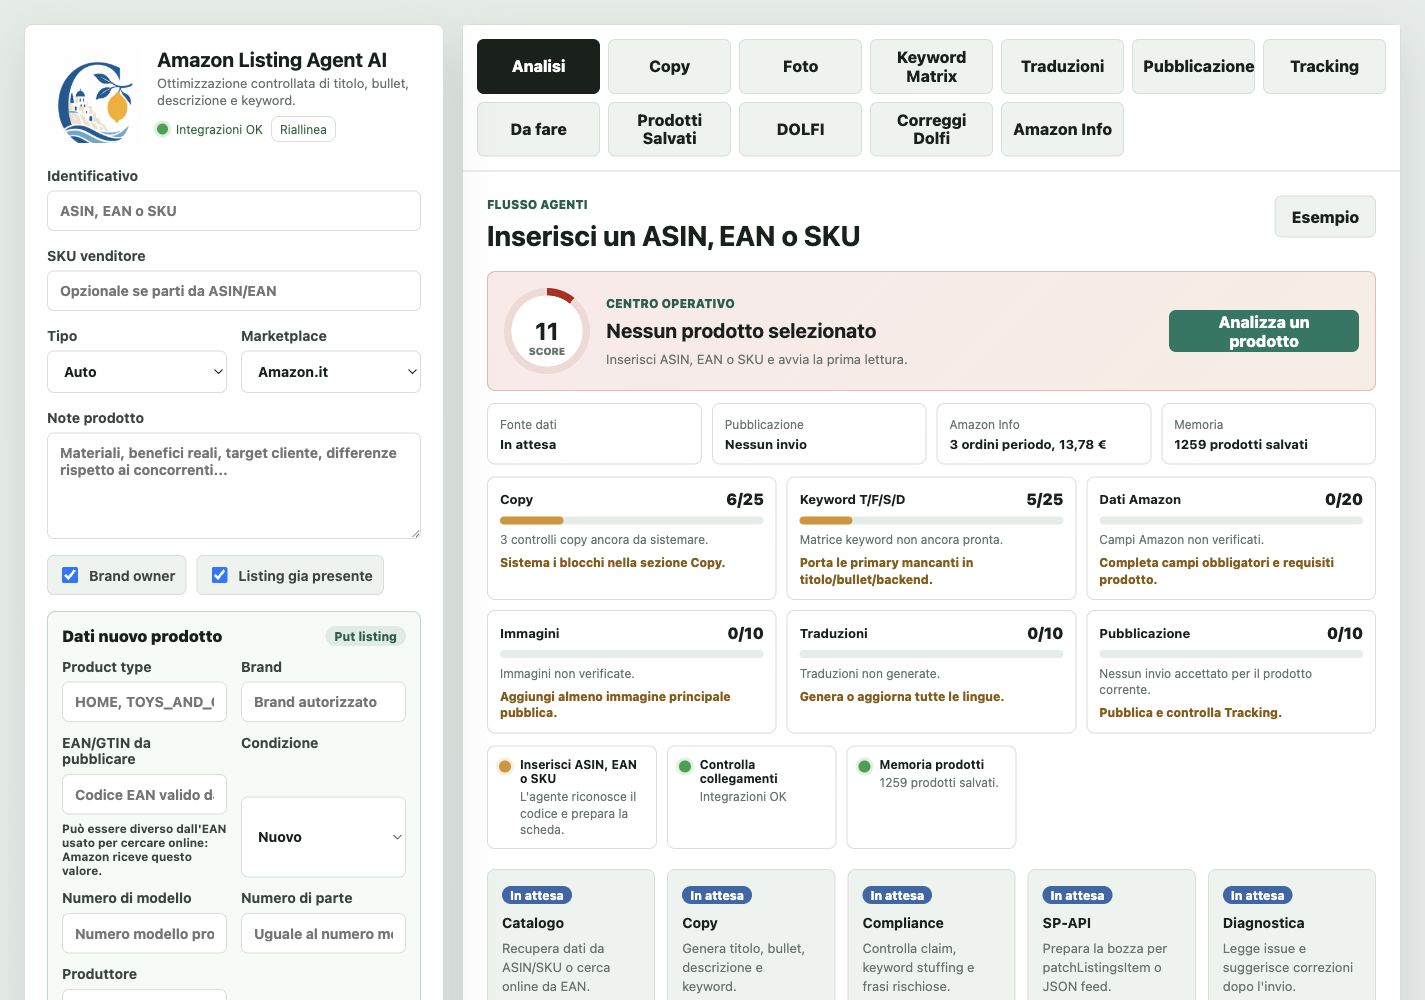Open the Condizione dropdown set to Nuovo
This screenshot has width=1425, height=1000.
click(323, 837)
